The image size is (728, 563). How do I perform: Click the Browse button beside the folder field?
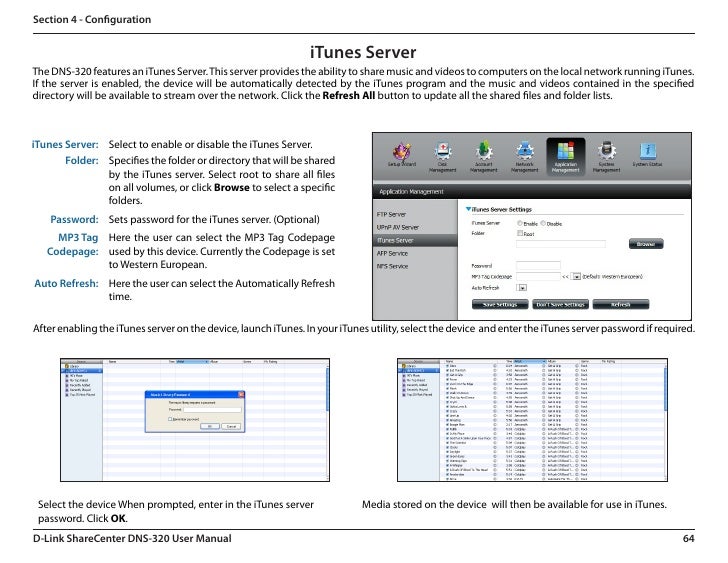point(646,244)
